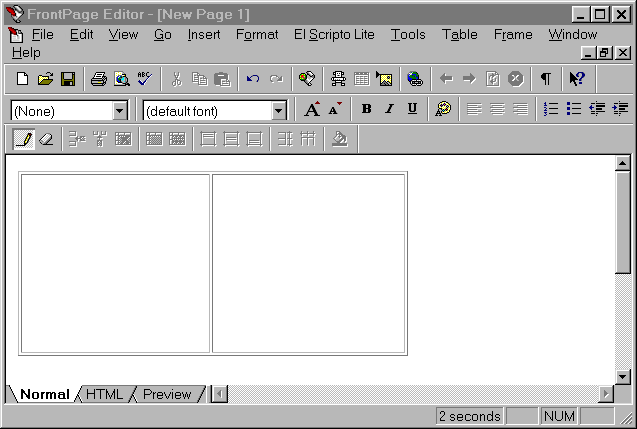Open the Frame menu
The image size is (637, 429).
pyautogui.click(x=513, y=35)
